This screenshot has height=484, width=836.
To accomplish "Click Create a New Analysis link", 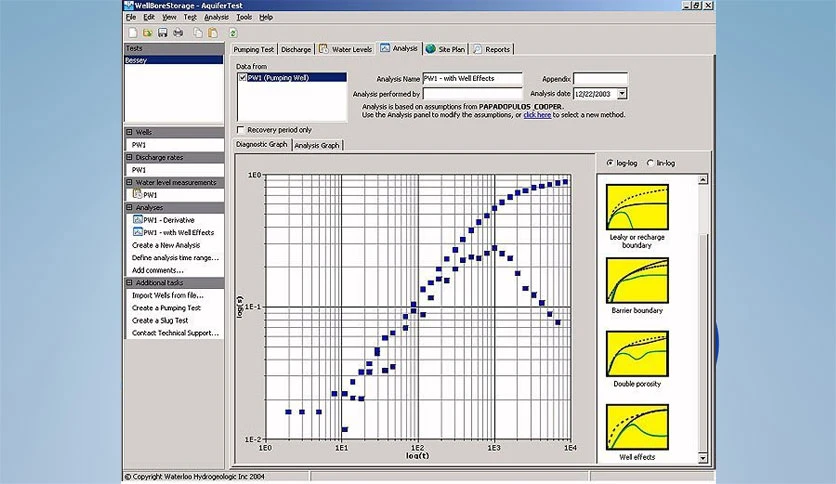I will (166, 245).
